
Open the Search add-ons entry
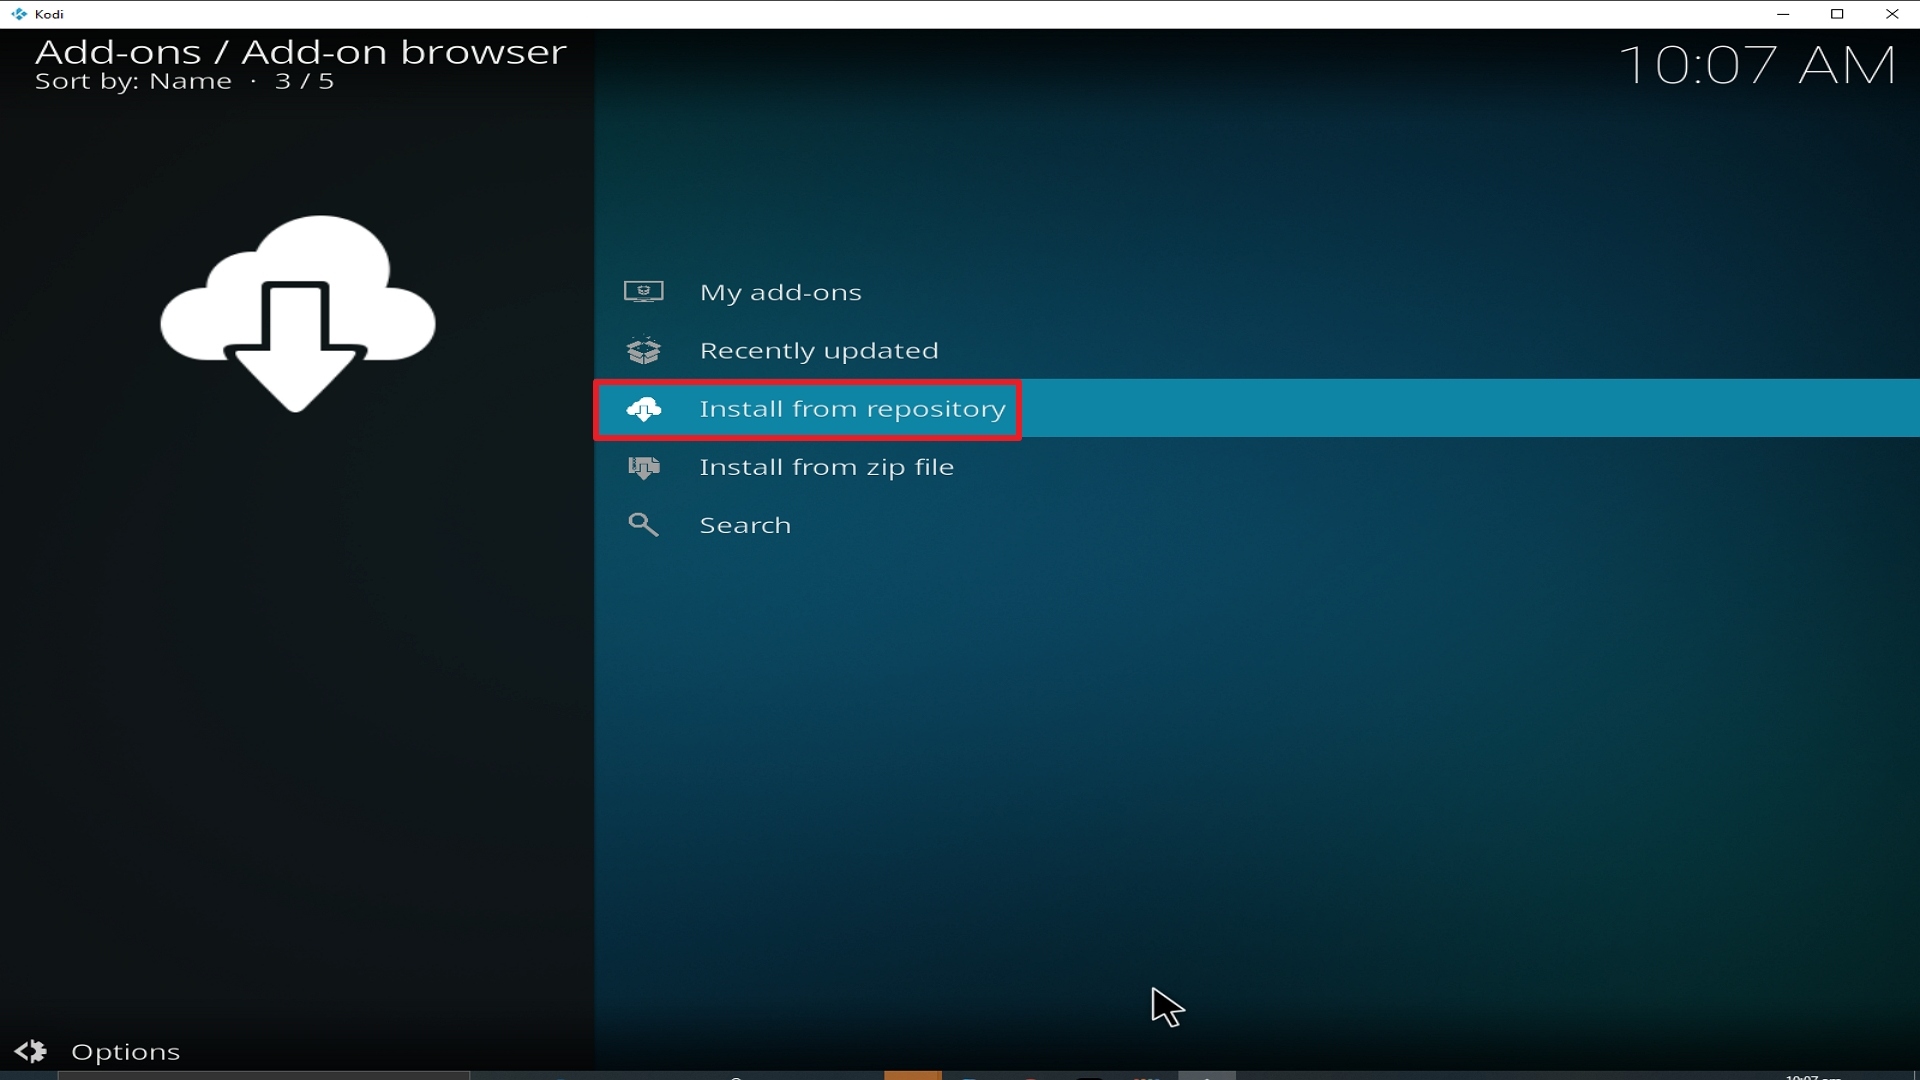tap(1257, 524)
